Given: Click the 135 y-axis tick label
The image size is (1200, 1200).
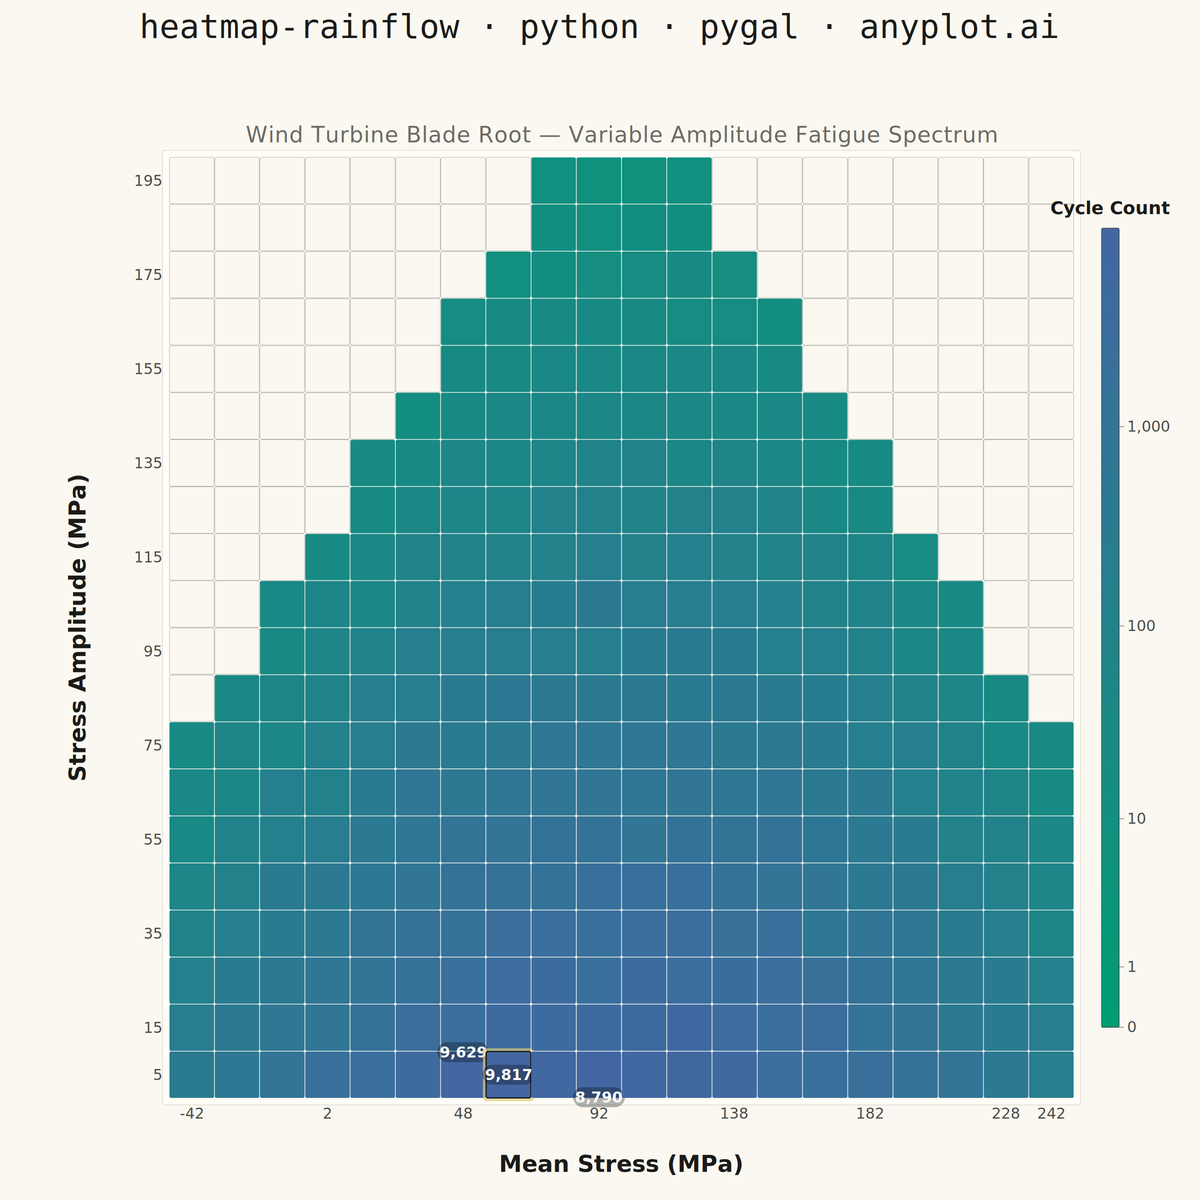Looking at the screenshot, I should (x=150, y=463).
